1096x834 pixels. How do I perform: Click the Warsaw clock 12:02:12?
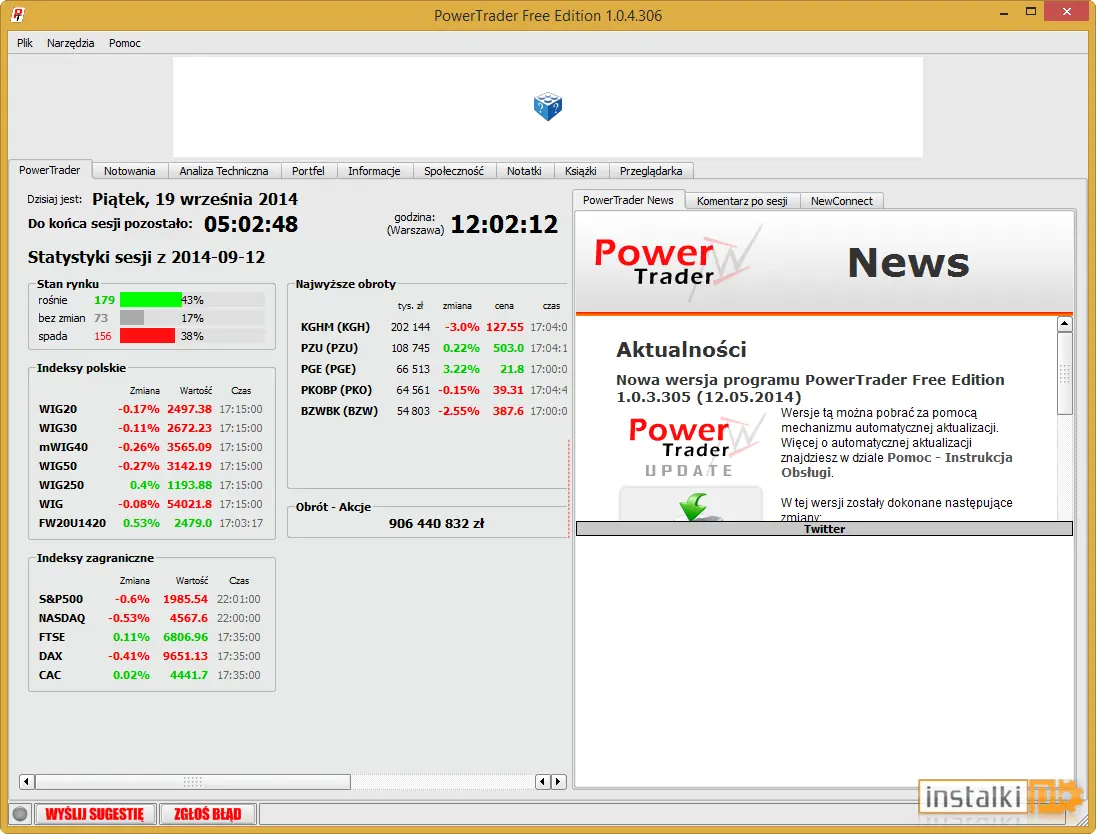point(504,224)
